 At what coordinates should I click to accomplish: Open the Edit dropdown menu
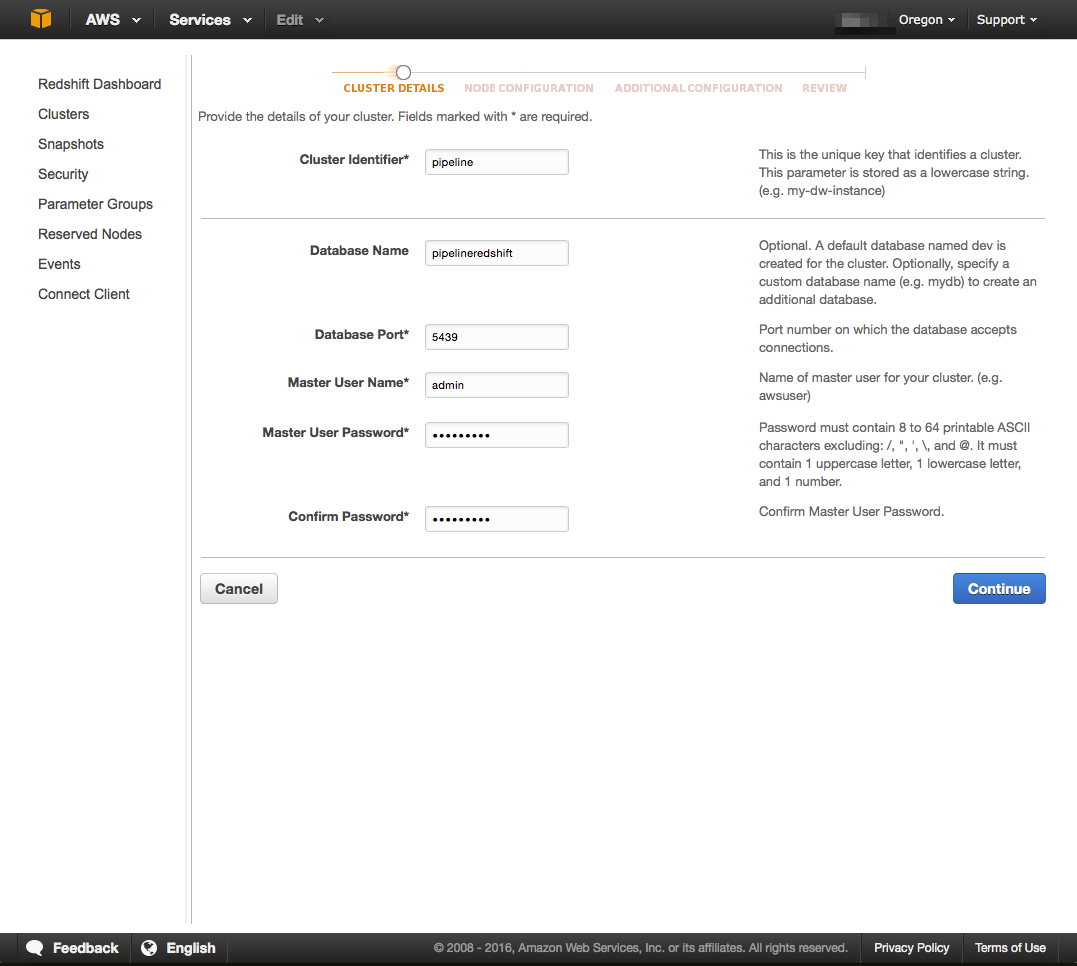coord(299,19)
